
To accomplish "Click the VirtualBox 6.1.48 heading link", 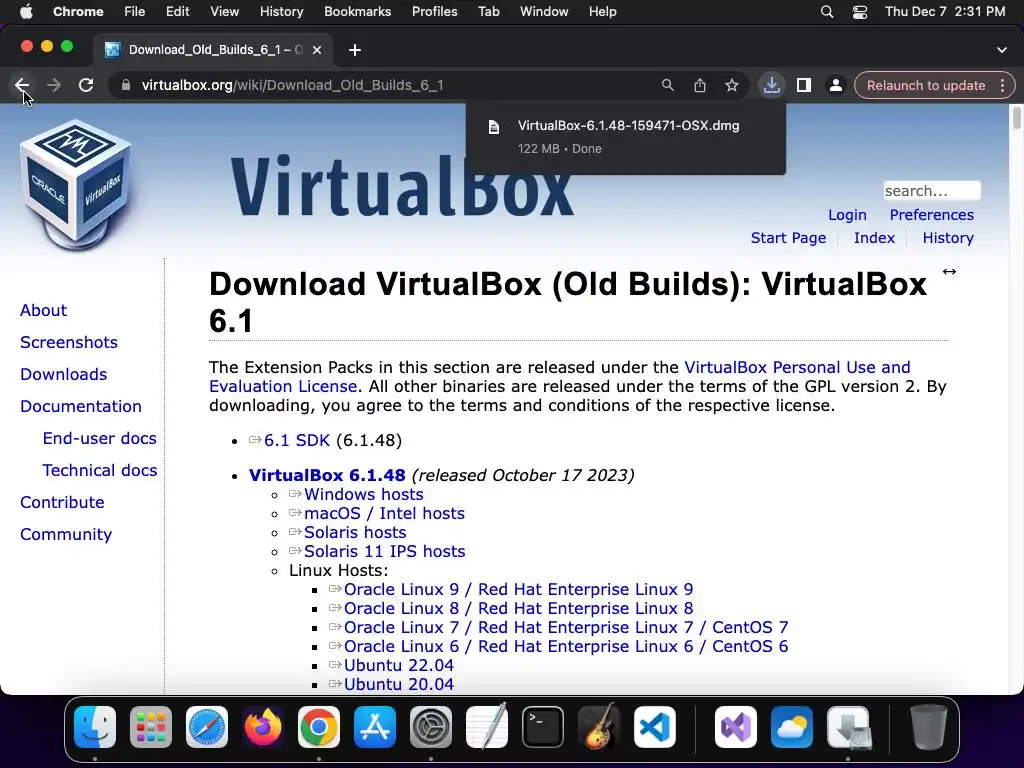I will tap(327, 475).
